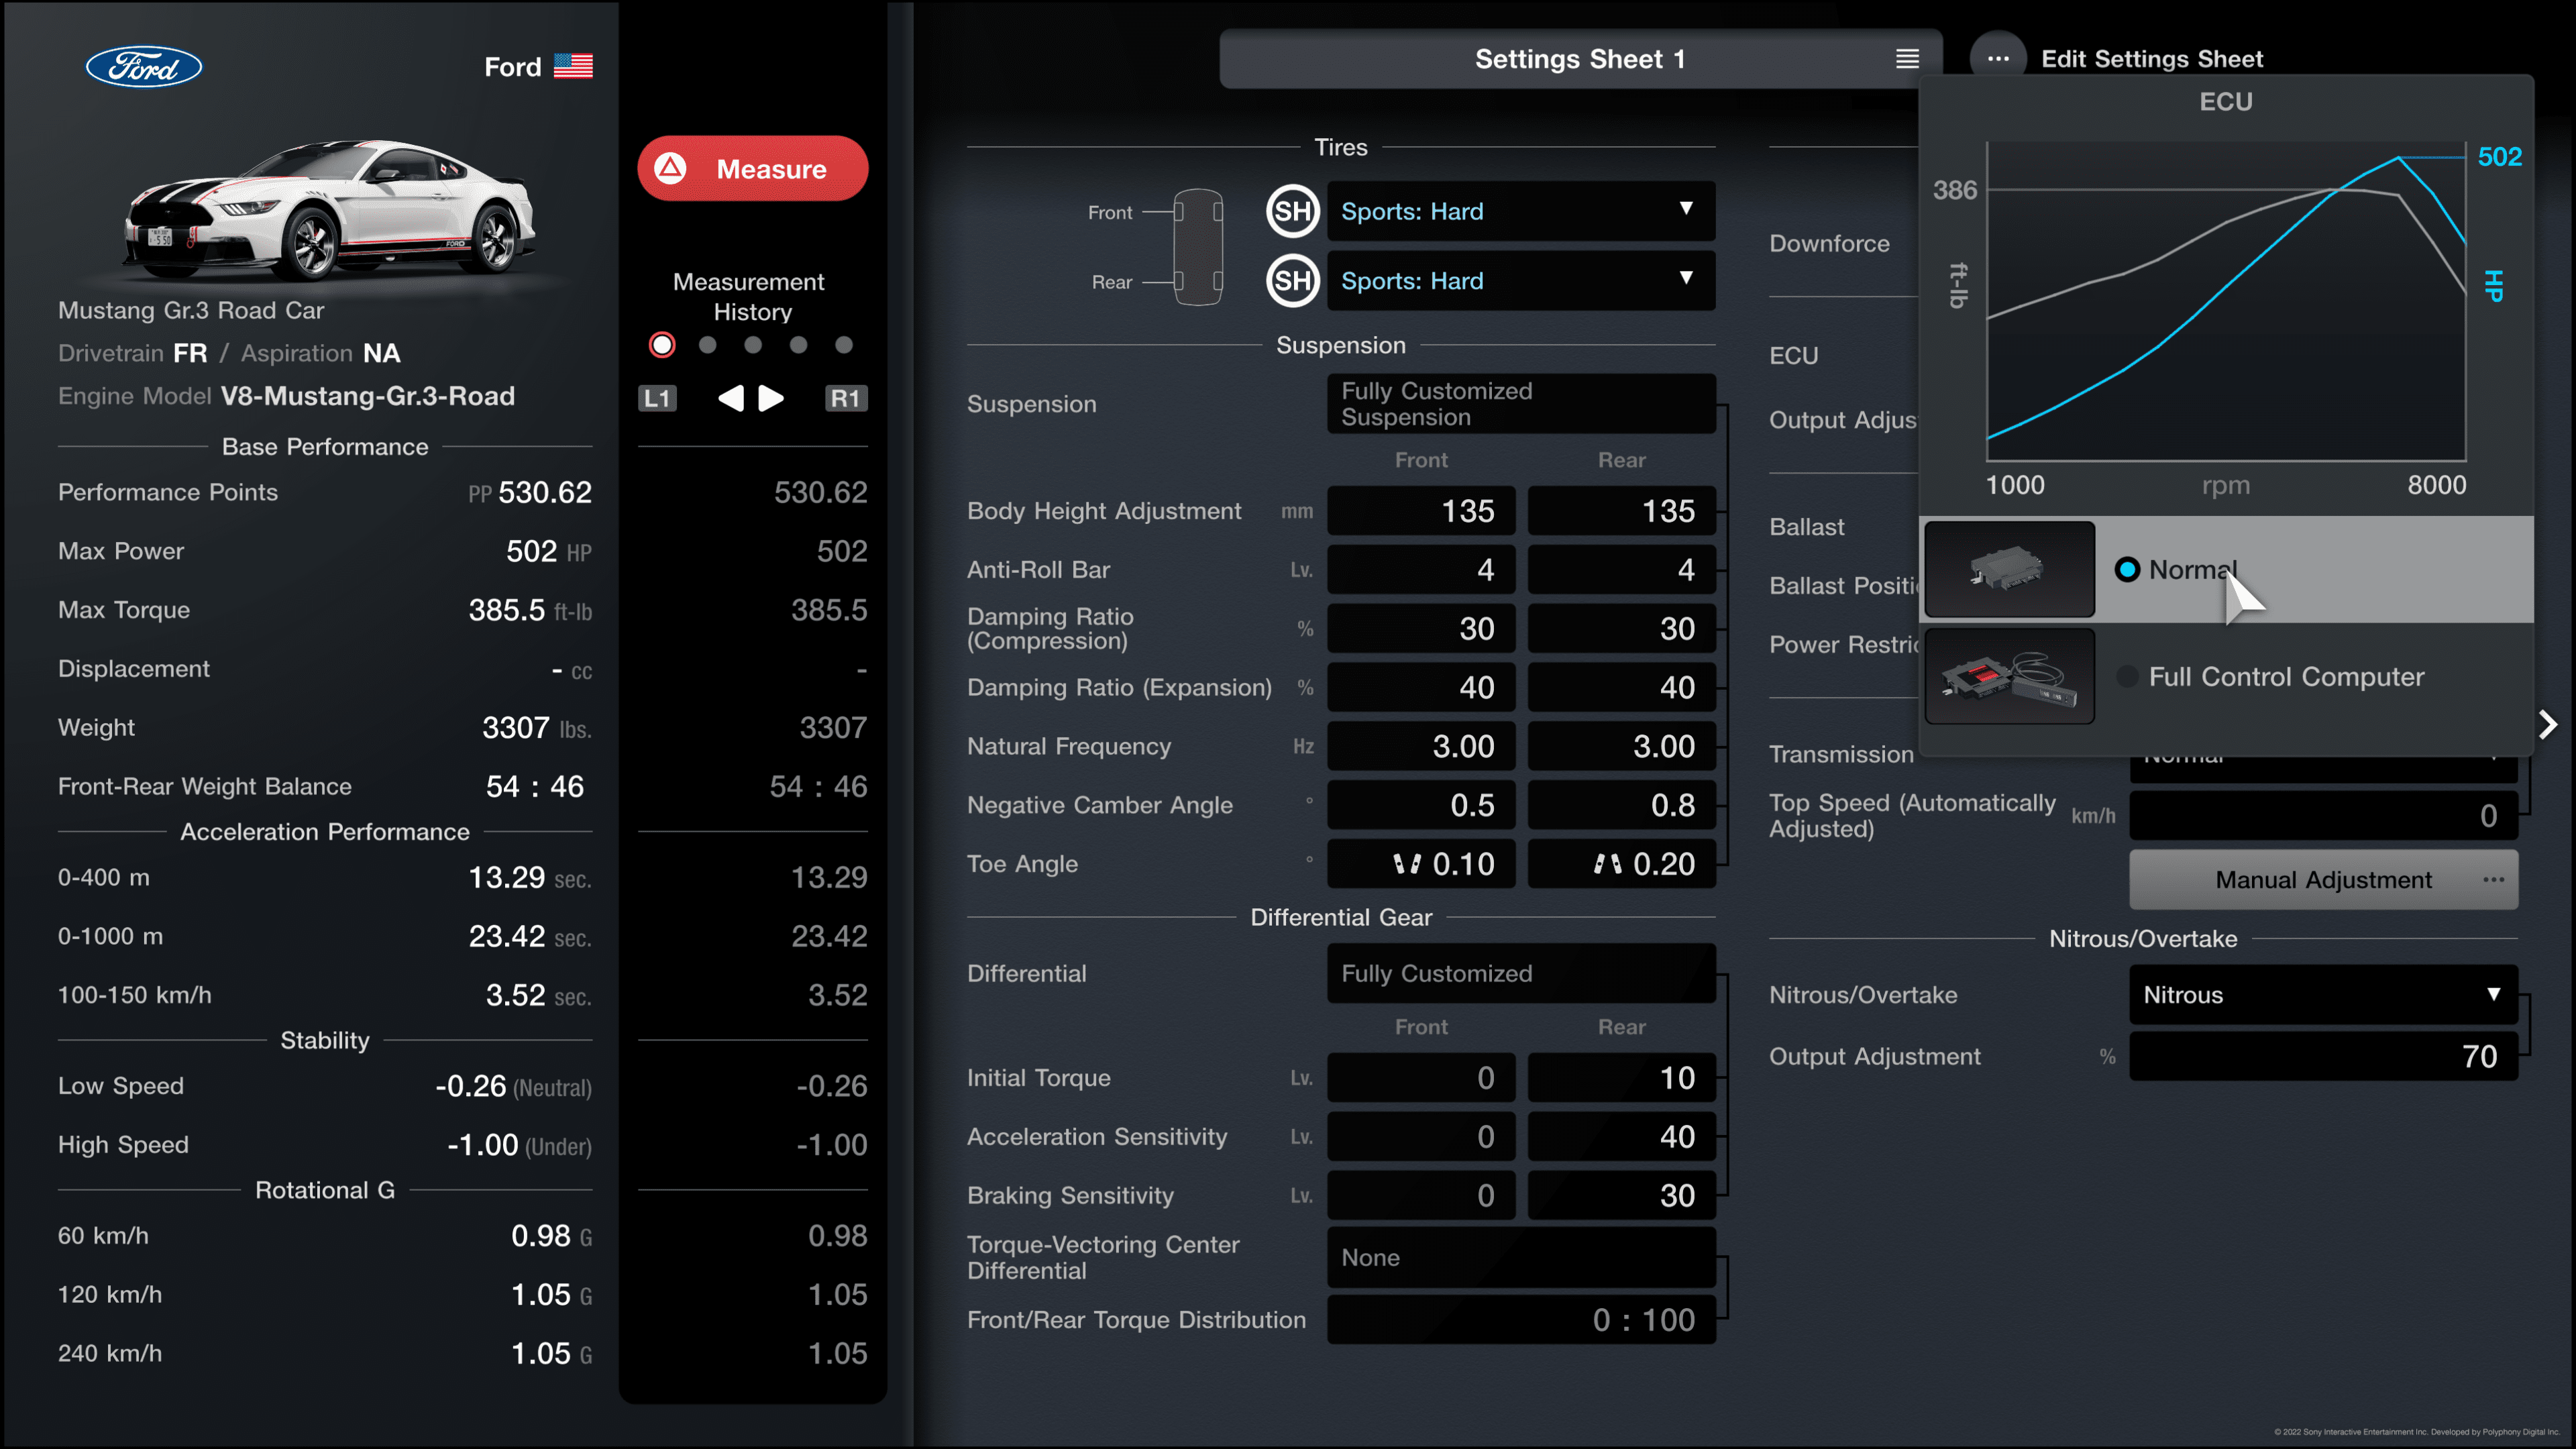Go to previous measurement with left arrow
The image size is (2576, 1449).
point(731,398)
